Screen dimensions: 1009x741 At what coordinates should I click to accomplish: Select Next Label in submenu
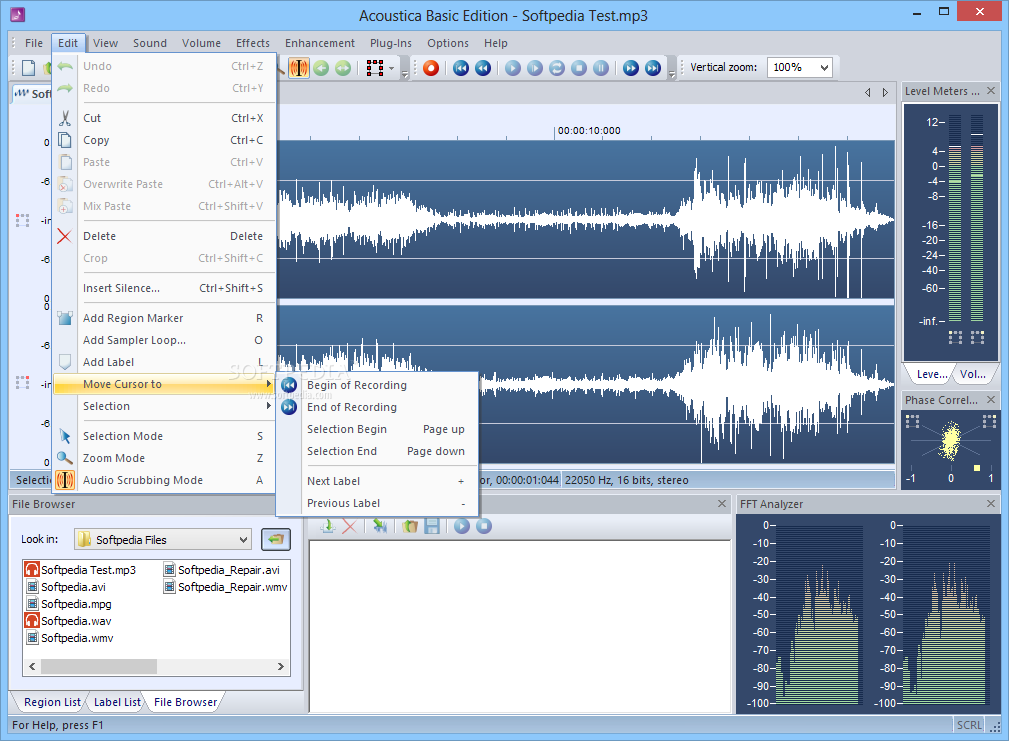coord(377,481)
